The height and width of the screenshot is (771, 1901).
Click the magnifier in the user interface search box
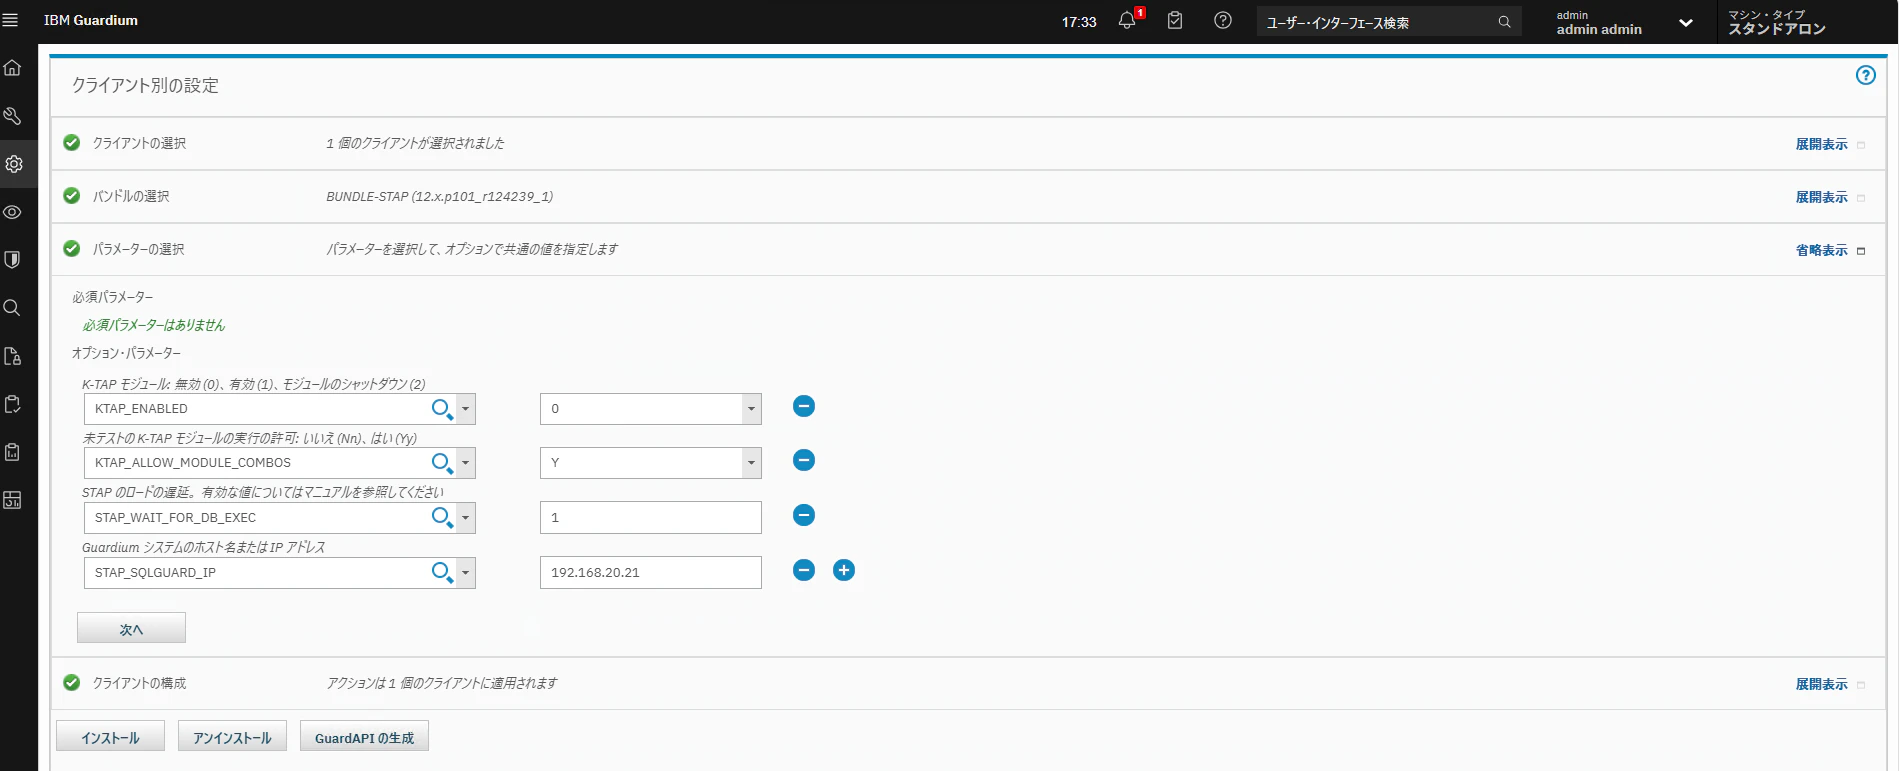pos(1504,22)
